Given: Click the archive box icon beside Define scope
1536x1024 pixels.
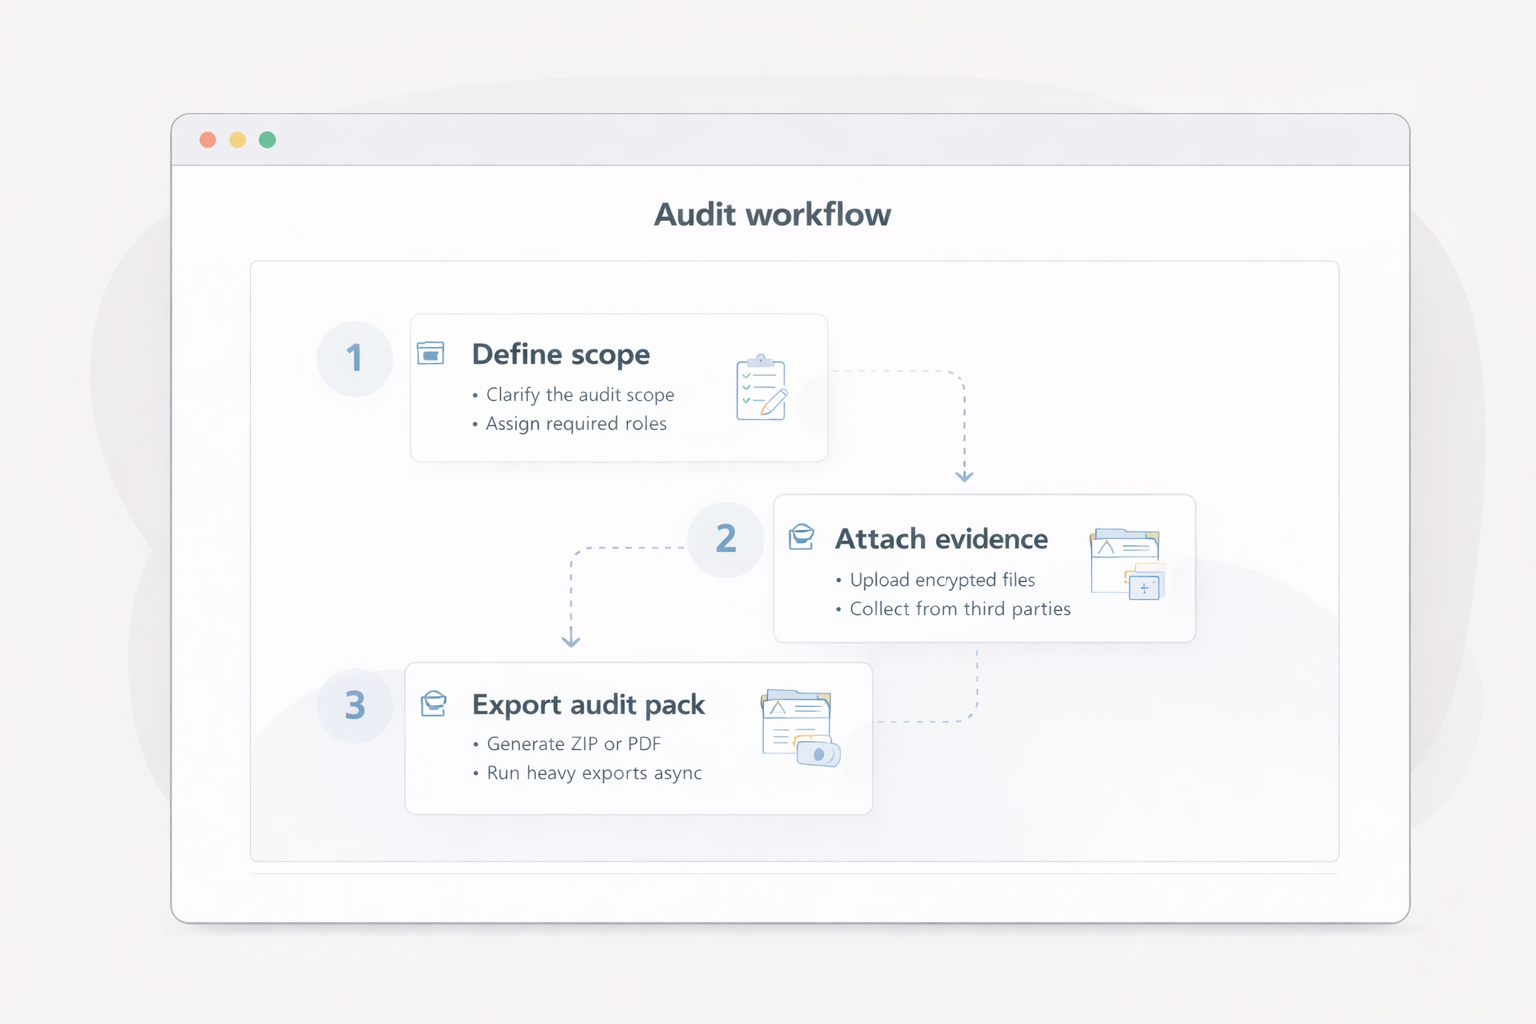Looking at the screenshot, I should click(x=431, y=353).
